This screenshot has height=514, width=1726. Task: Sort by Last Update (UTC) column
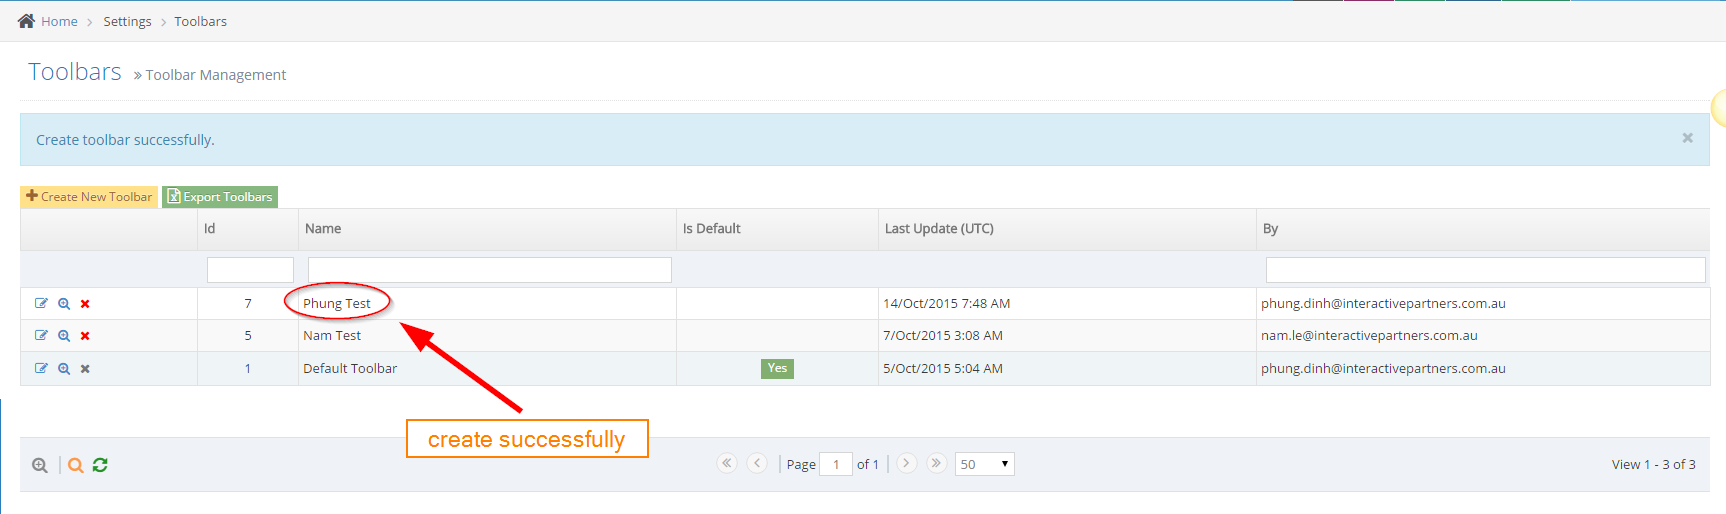(939, 229)
